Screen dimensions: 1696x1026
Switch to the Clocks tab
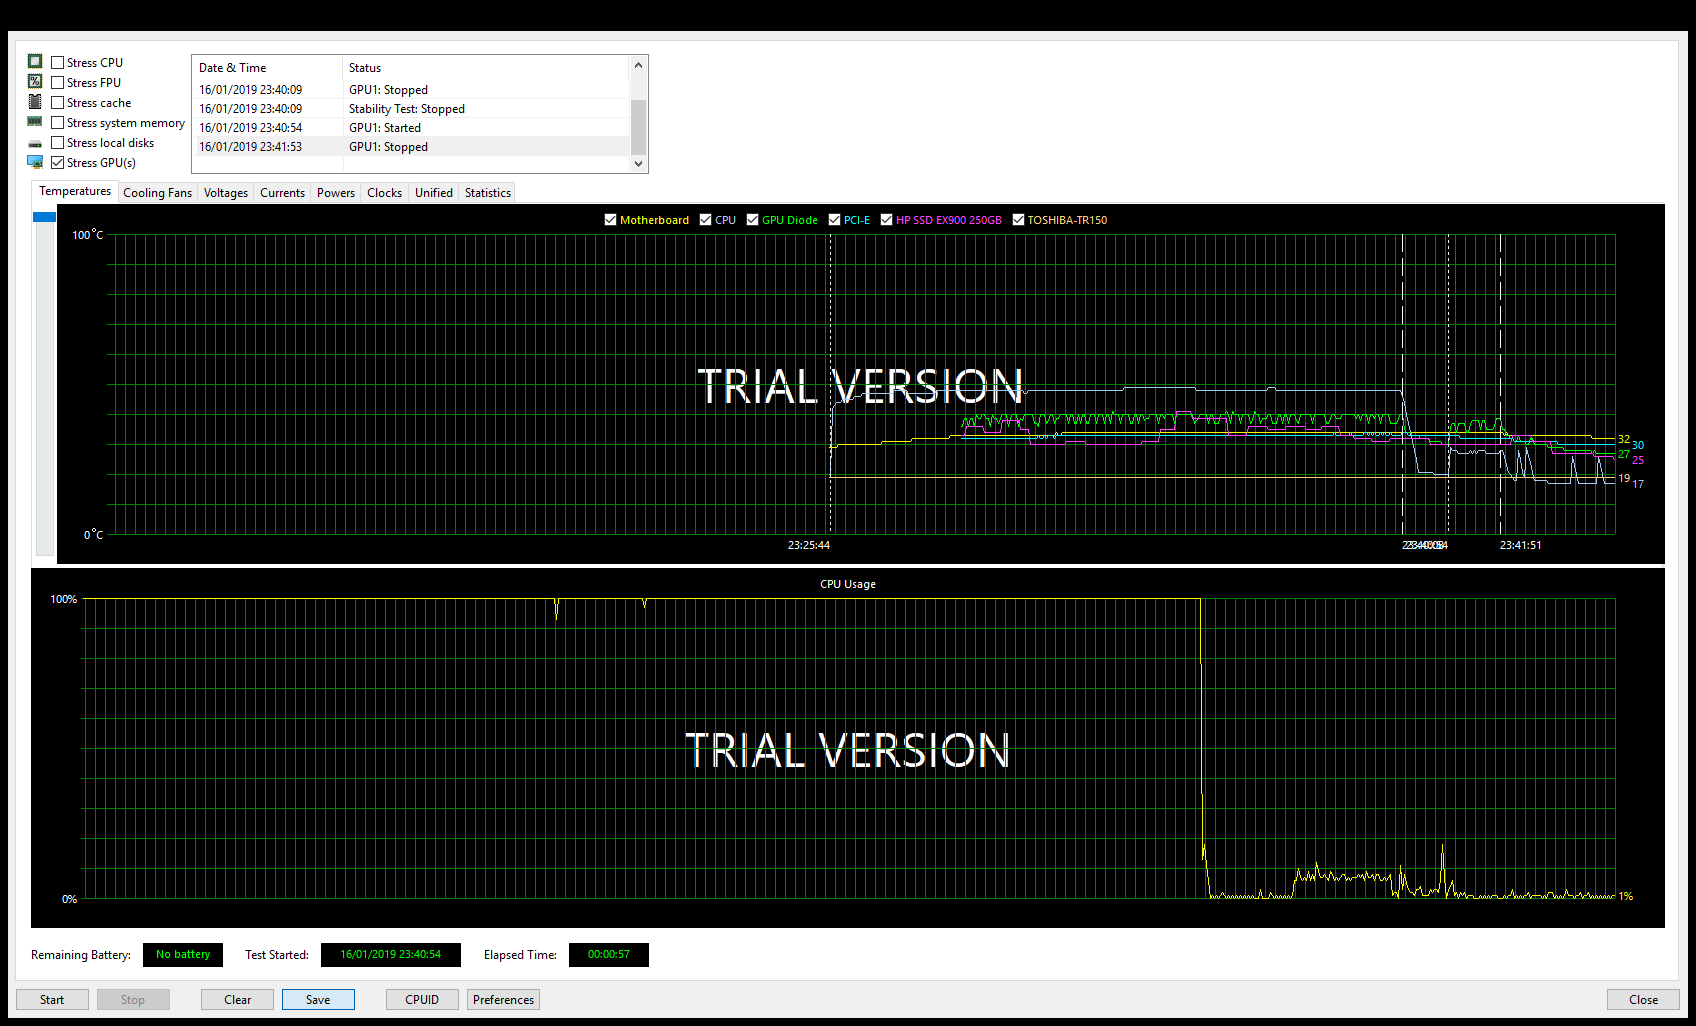pyautogui.click(x=385, y=193)
